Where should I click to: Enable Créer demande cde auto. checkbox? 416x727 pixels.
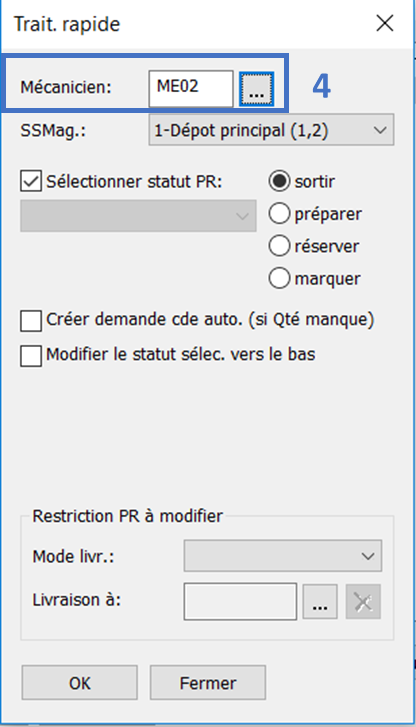pyautogui.click(x=31, y=321)
